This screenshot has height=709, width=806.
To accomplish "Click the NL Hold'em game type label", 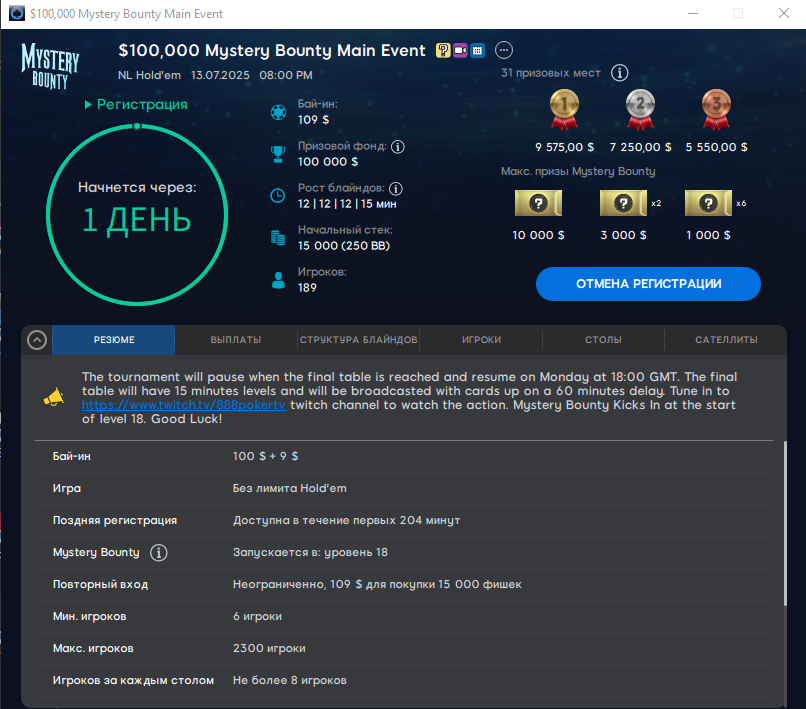I will tap(149, 75).
